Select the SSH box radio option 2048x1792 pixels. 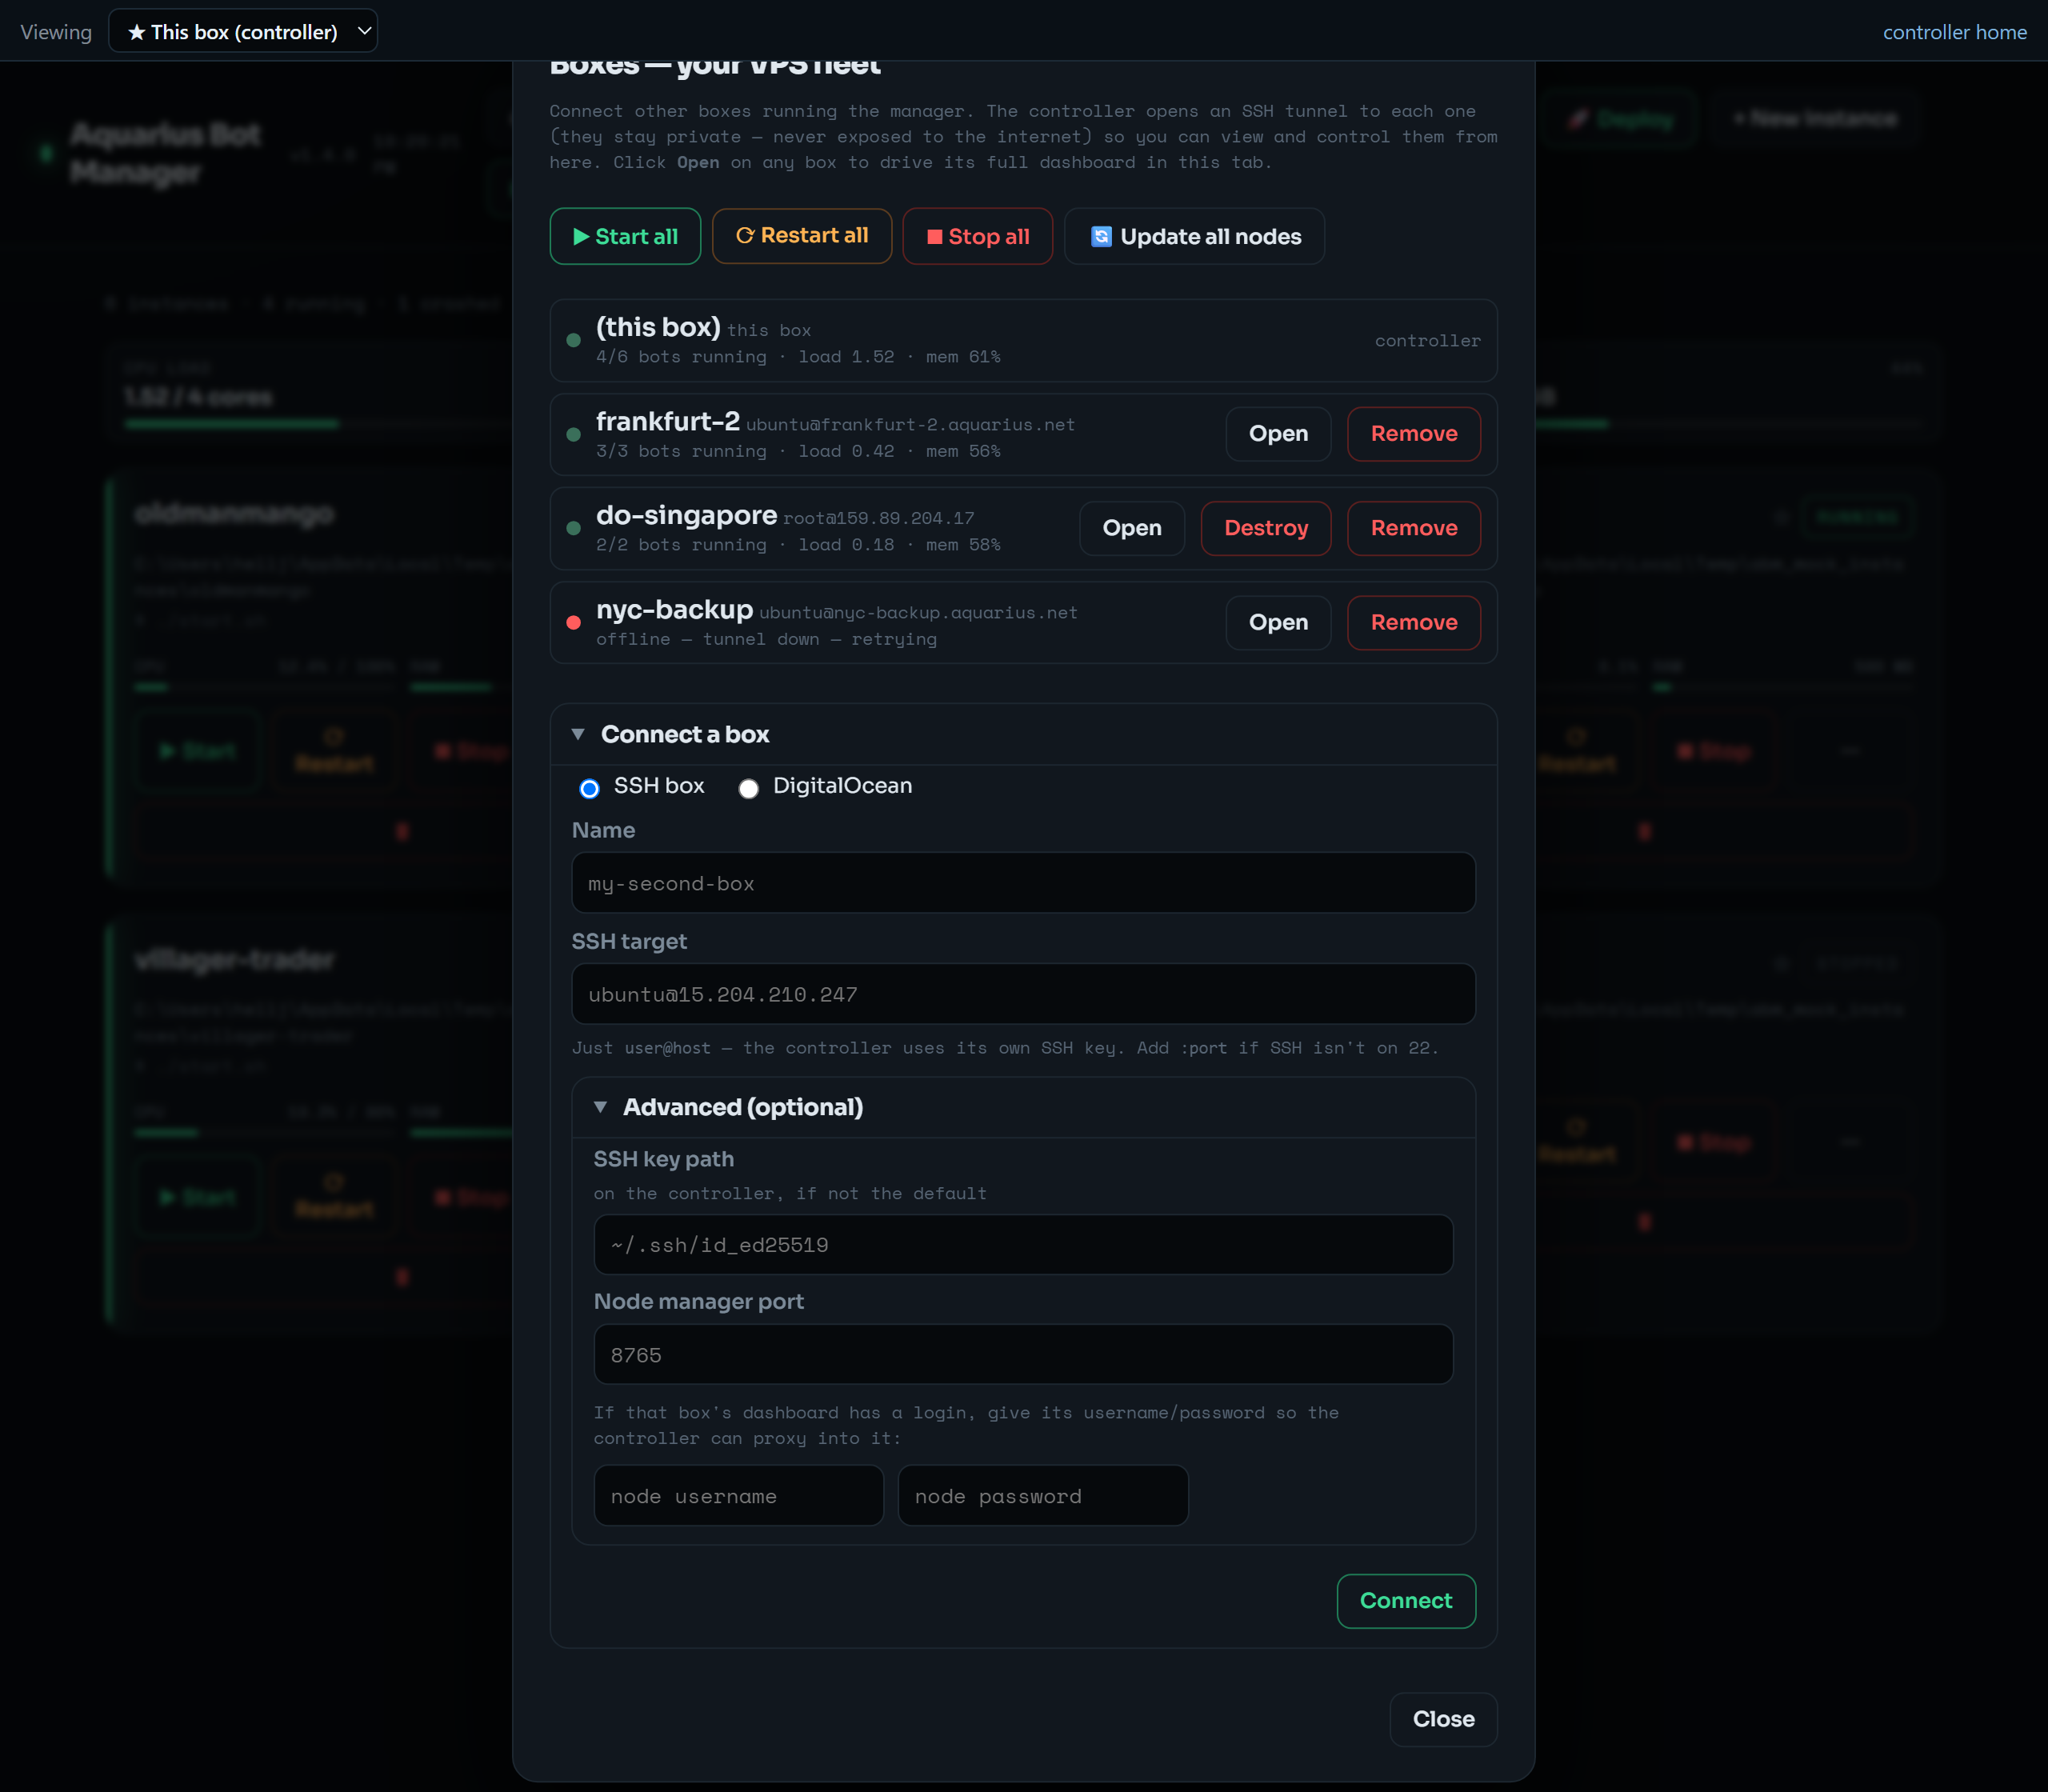pyautogui.click(x=589, y=788)
